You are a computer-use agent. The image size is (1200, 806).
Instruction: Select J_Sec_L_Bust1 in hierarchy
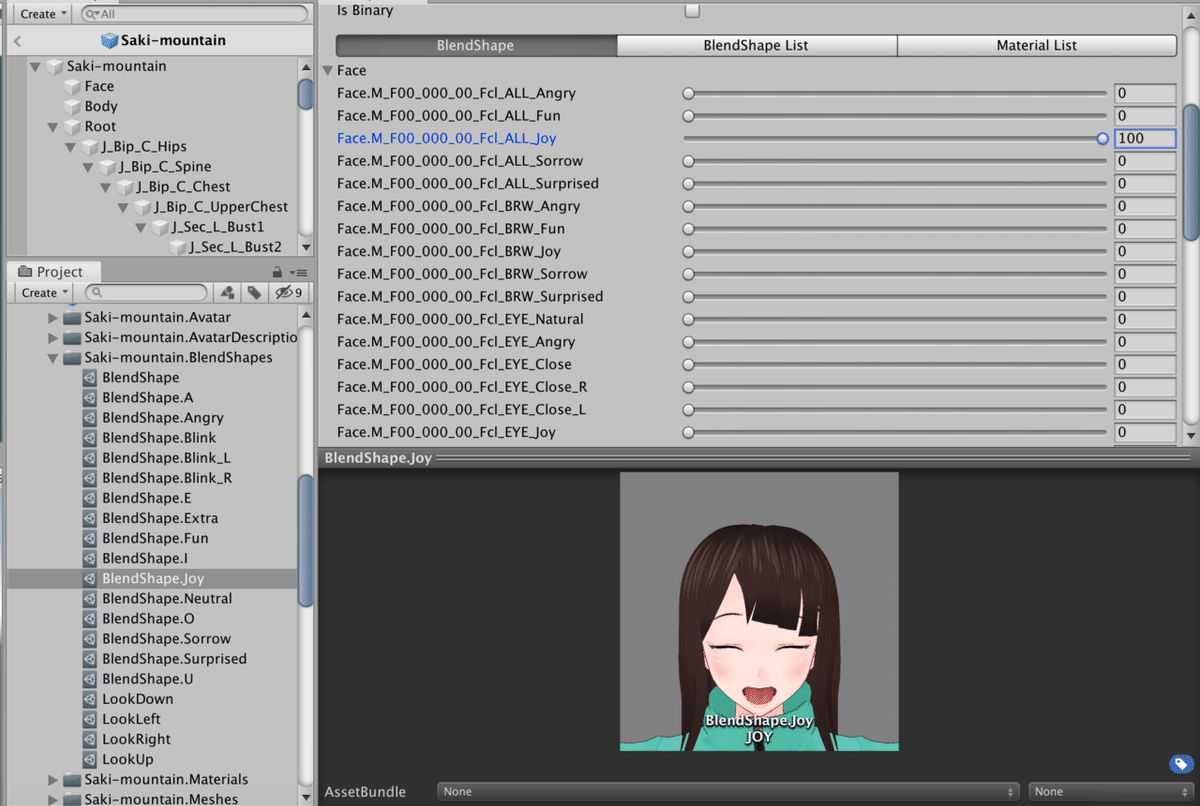217,227
